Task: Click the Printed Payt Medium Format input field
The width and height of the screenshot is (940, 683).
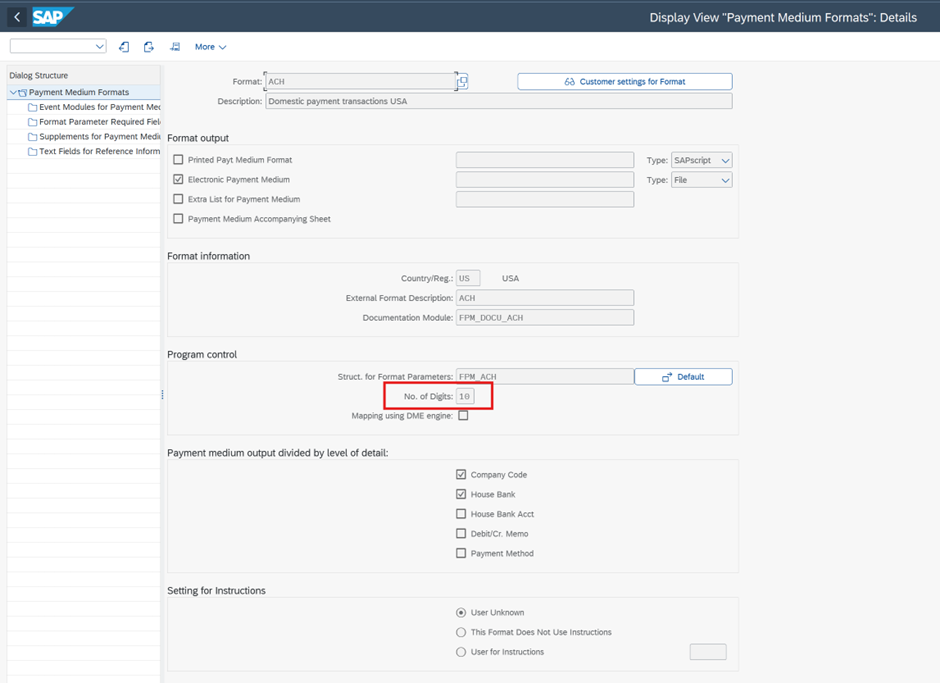Action: click(x=544, y=160)
